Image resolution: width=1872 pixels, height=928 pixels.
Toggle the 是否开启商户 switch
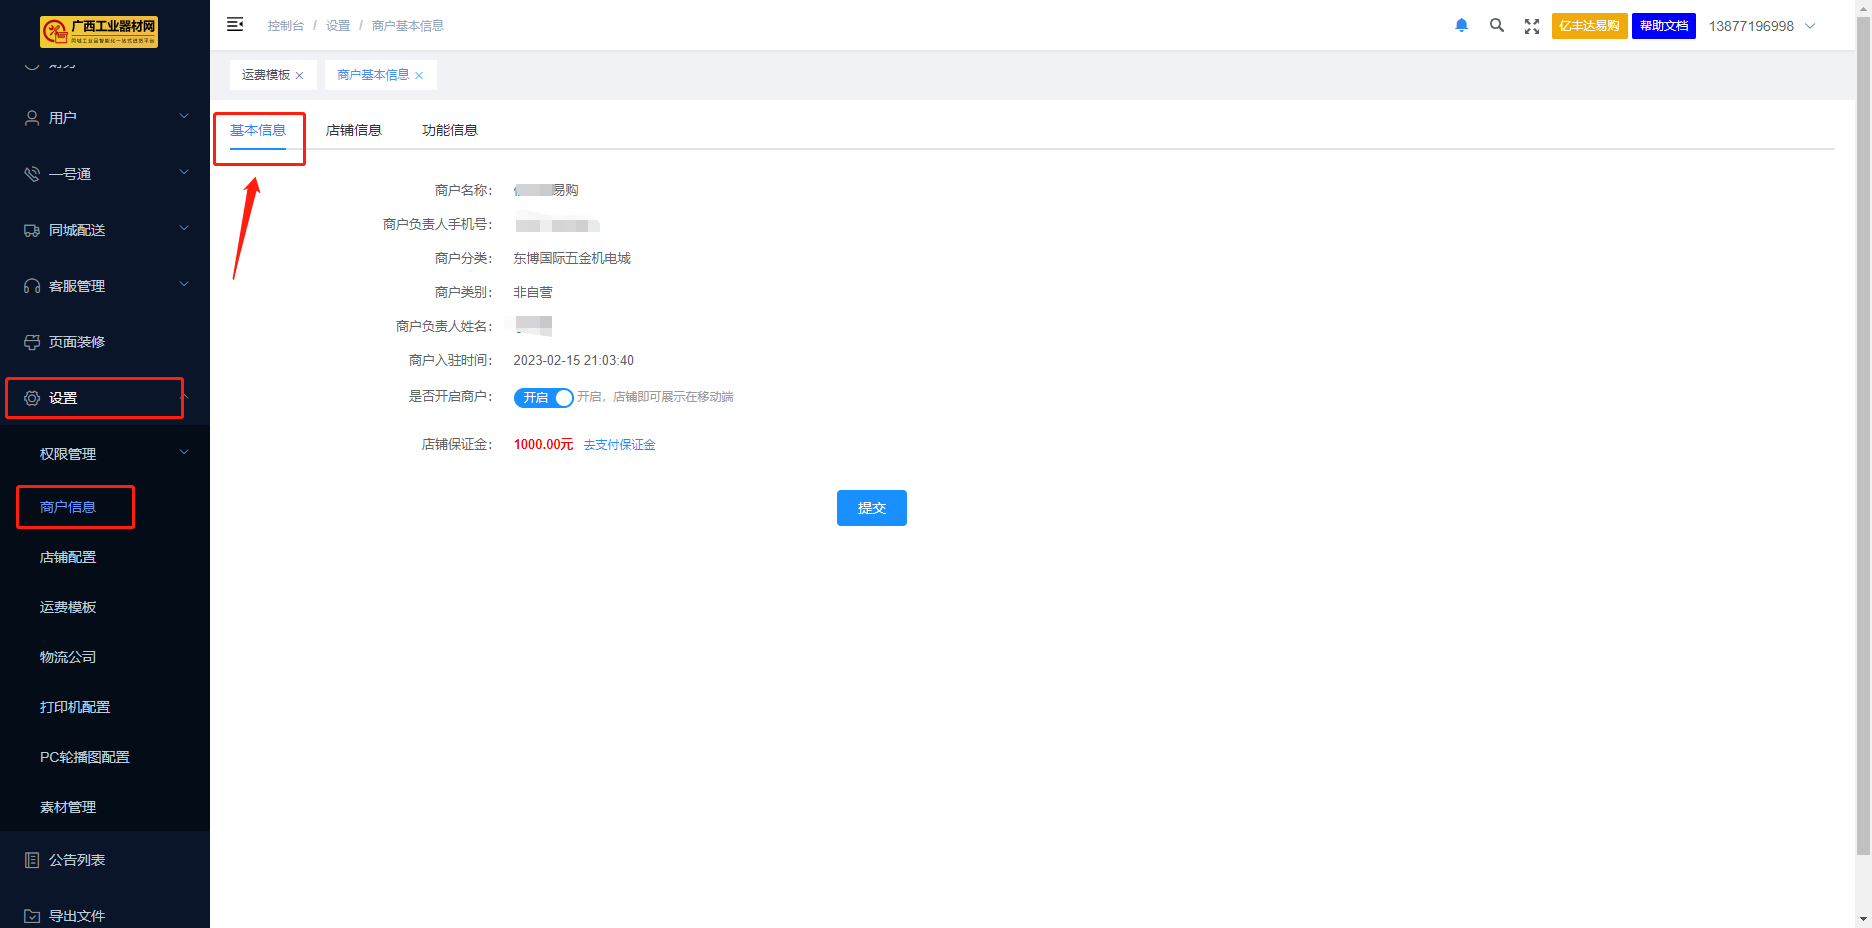pos(543,398)
